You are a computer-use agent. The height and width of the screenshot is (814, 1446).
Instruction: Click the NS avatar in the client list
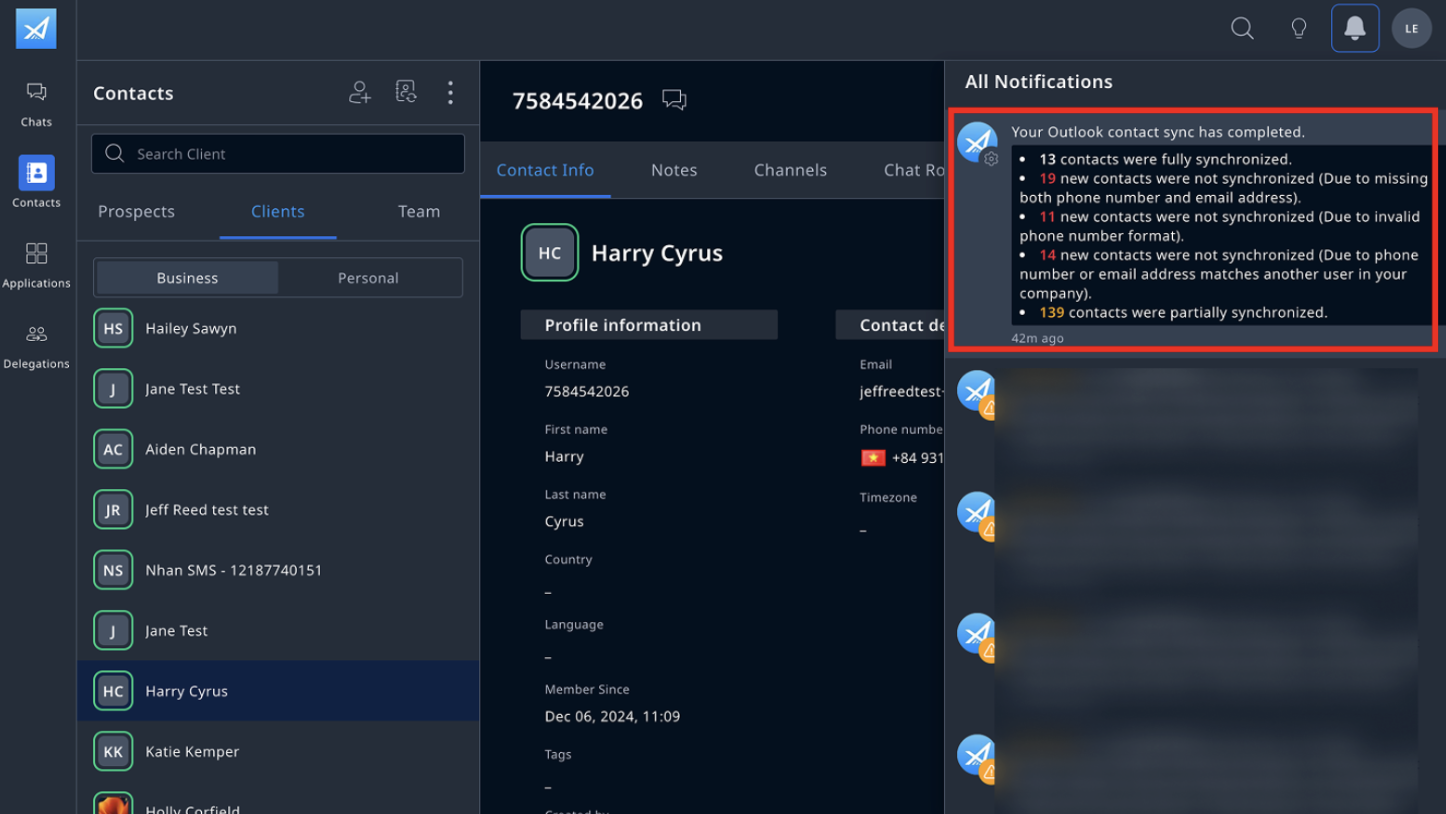click(x=113, y=570)
